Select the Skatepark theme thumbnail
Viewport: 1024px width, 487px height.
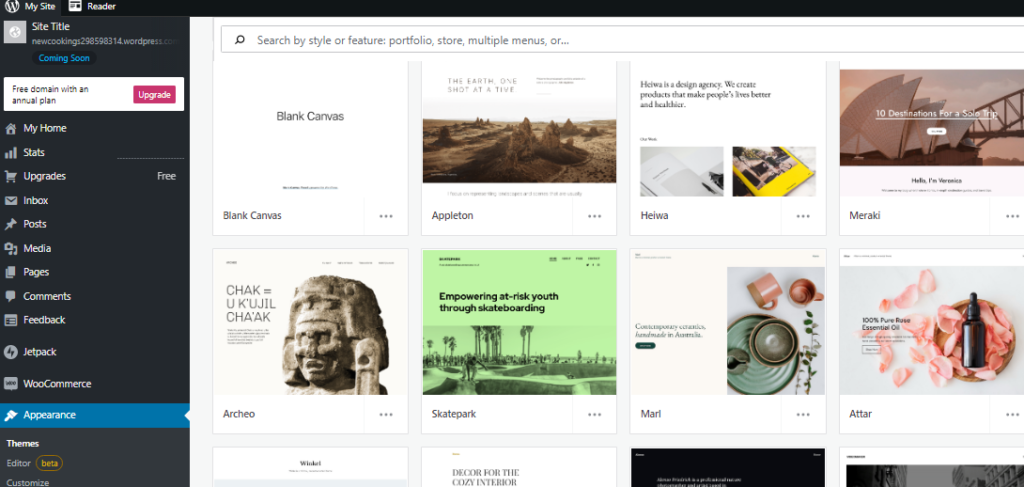click(519, 322)
